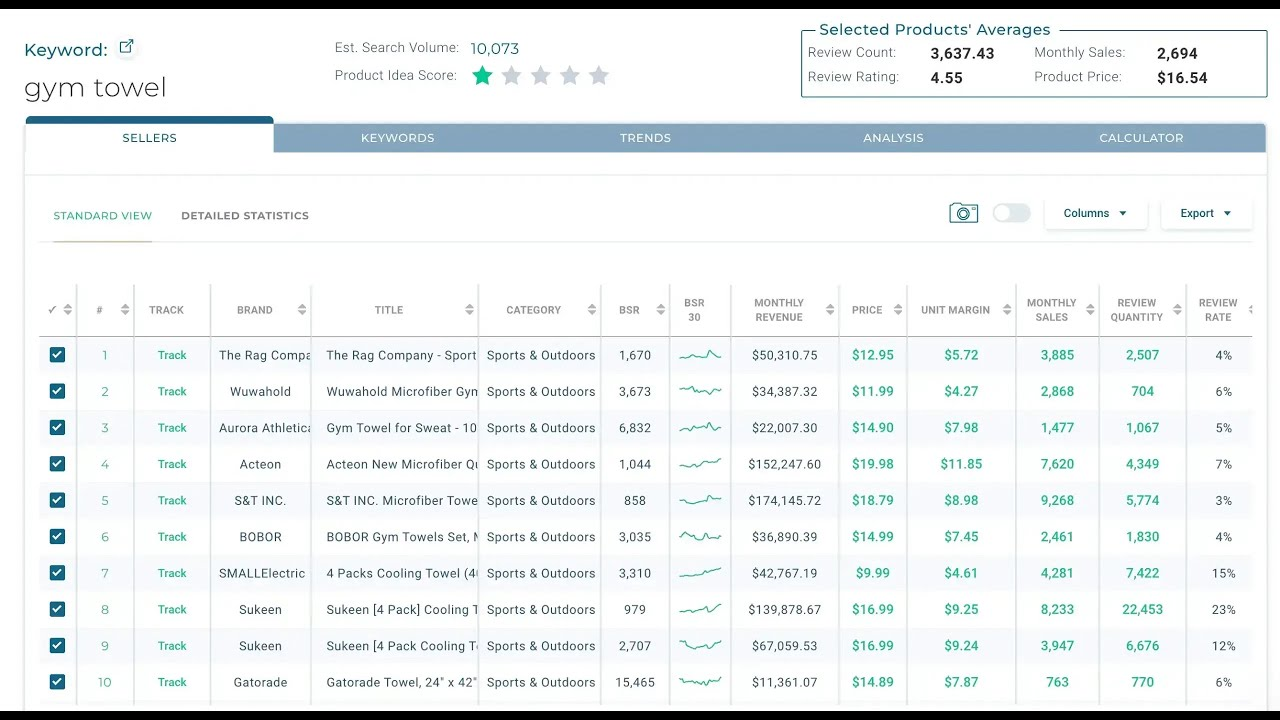Screen dimensions: 1280x720
Task: Click price $9.99 in SMALLElectric row
Action: (873, 573)
